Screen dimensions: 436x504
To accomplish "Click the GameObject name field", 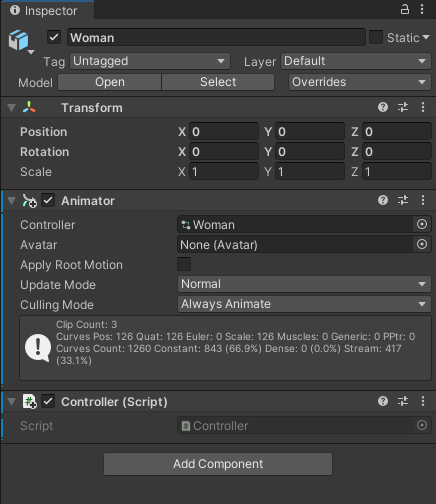I will [216, 37].
